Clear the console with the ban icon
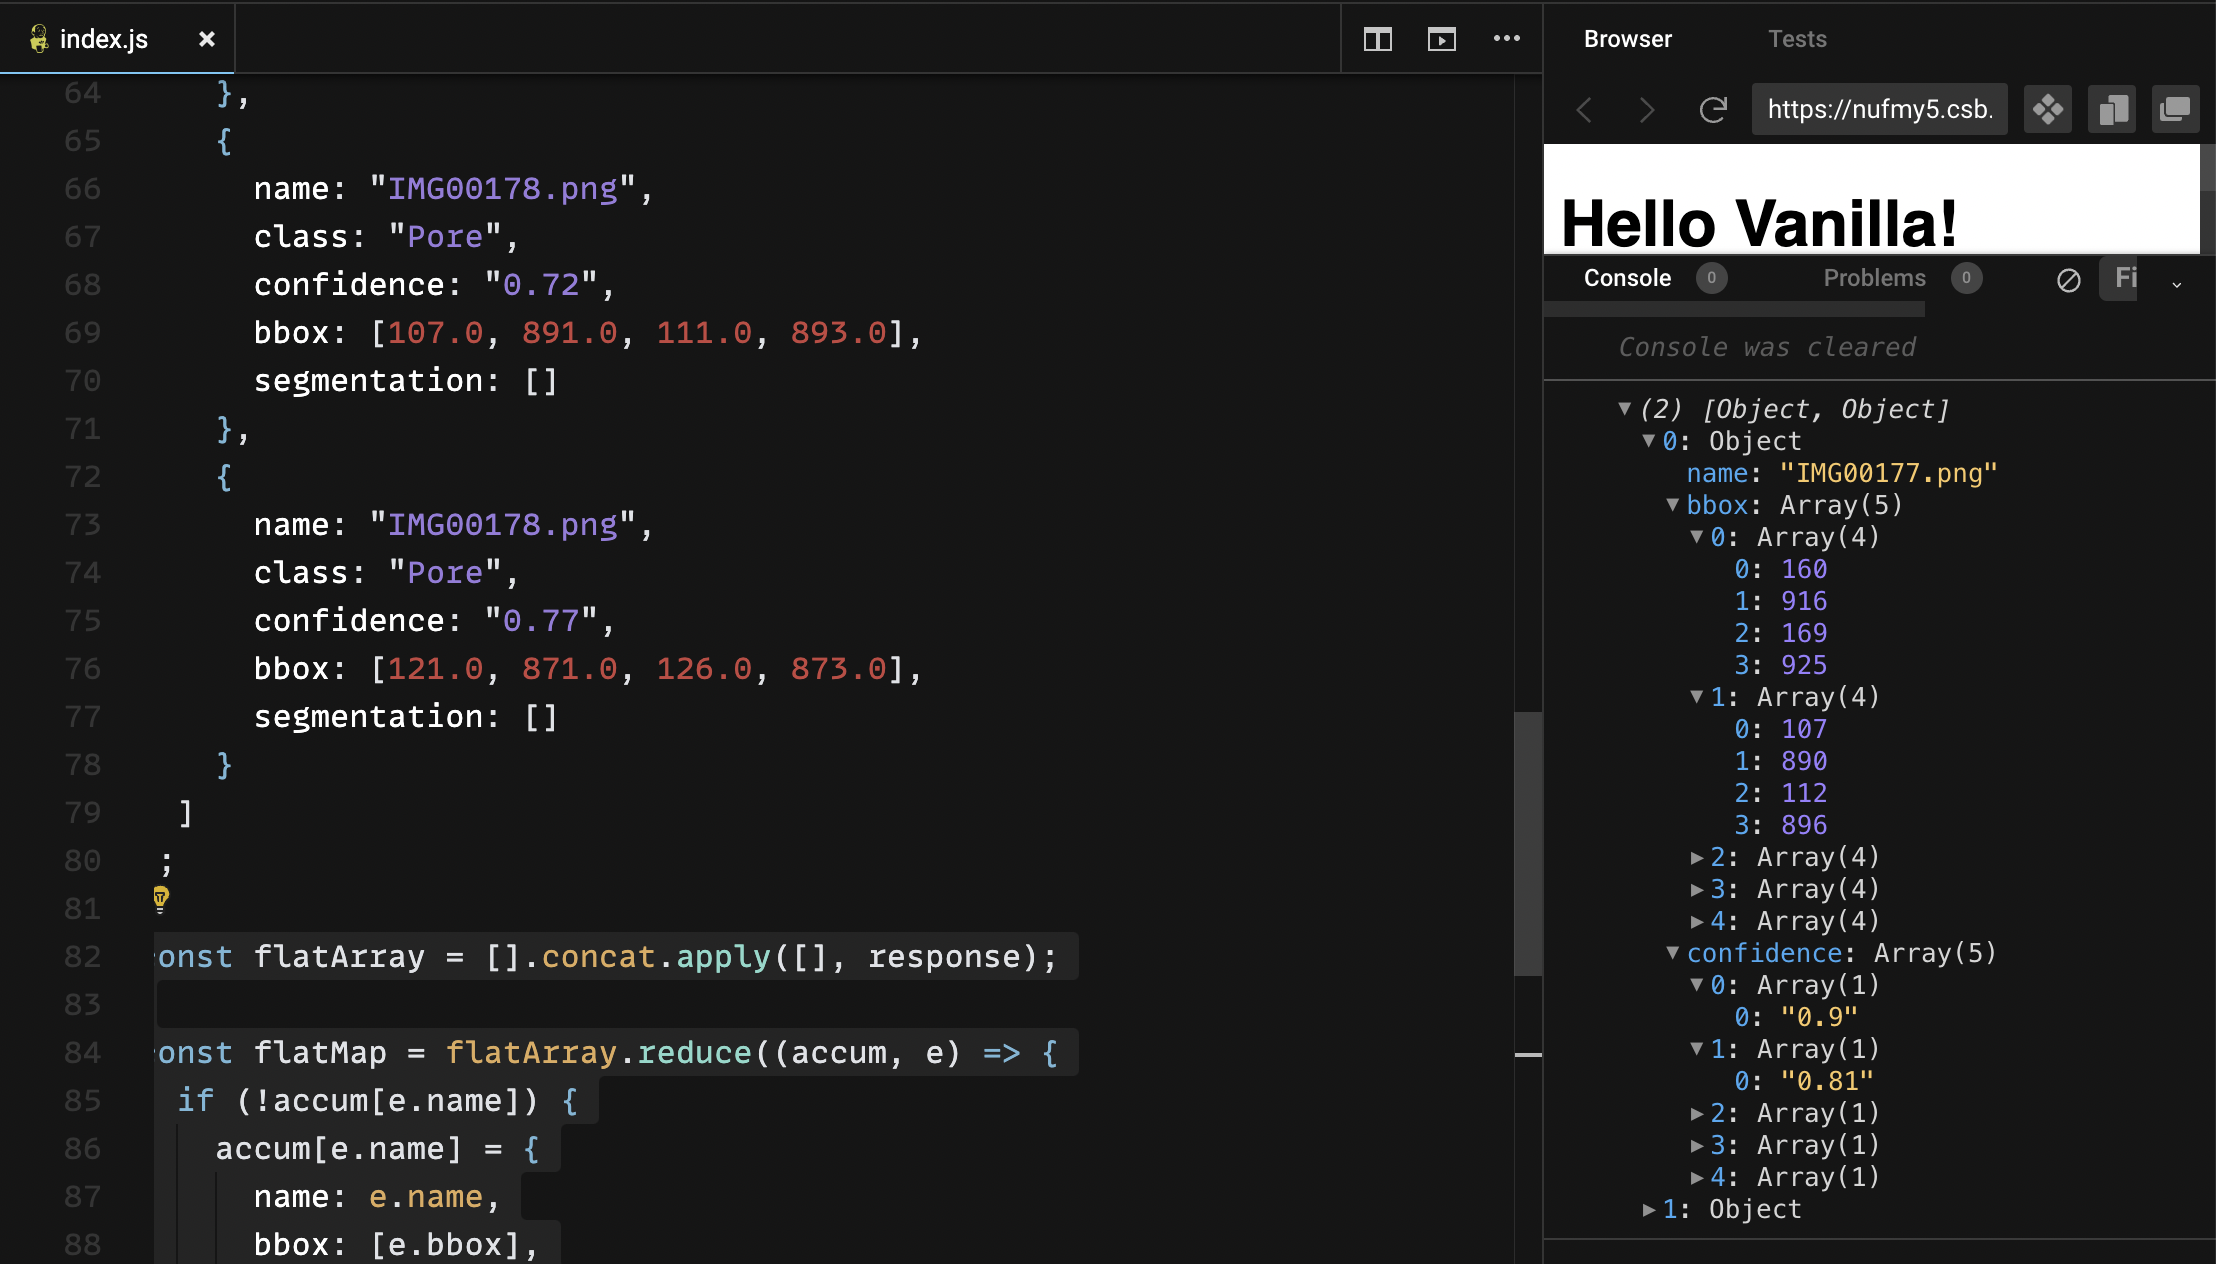2216x1264 pixels. tap(2069, 280)
